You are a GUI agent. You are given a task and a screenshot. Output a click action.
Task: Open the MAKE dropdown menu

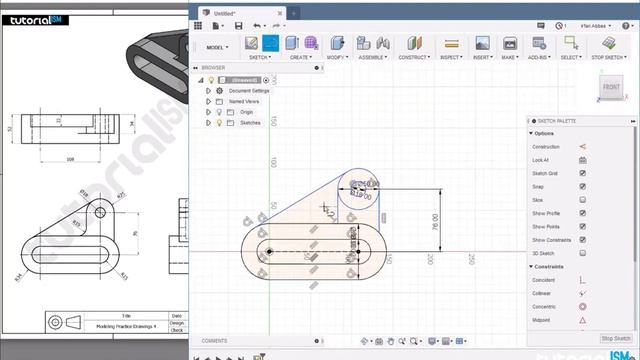[510, 58]
